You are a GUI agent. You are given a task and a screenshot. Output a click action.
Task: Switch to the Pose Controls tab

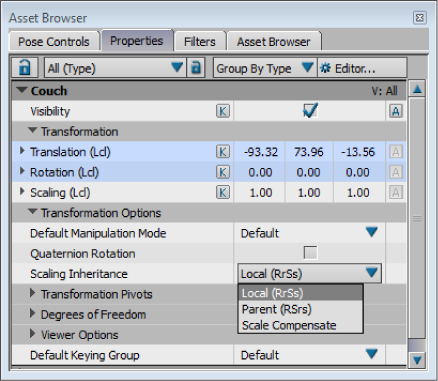click(x=54, y=42)
